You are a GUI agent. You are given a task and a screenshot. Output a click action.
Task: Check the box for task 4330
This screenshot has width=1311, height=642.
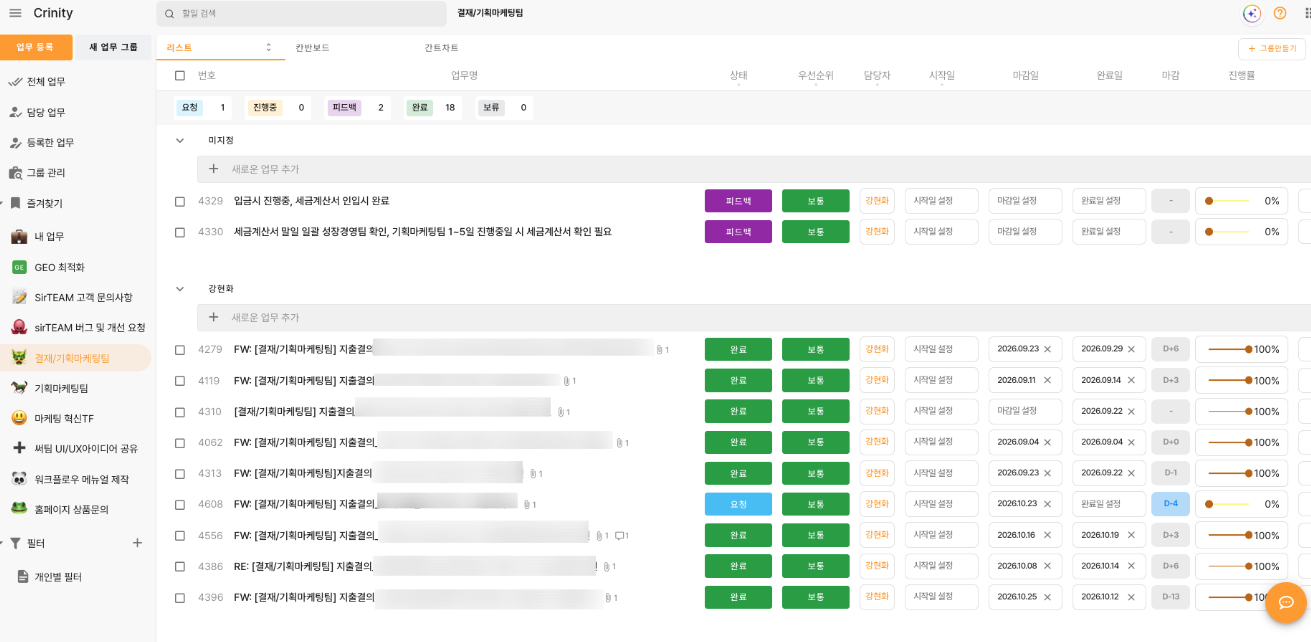point(180,232)
